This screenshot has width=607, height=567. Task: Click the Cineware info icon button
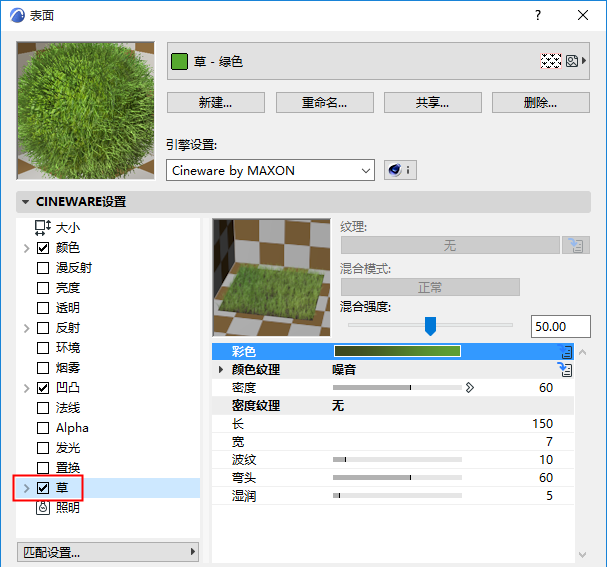(x=400, y=170)
